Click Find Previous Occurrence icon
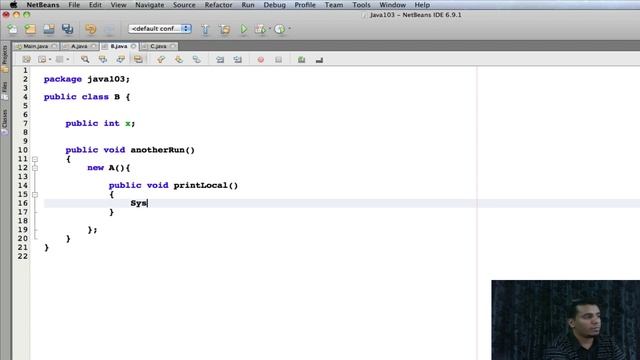Screen dimensions: 640x360 coord(102,60)
